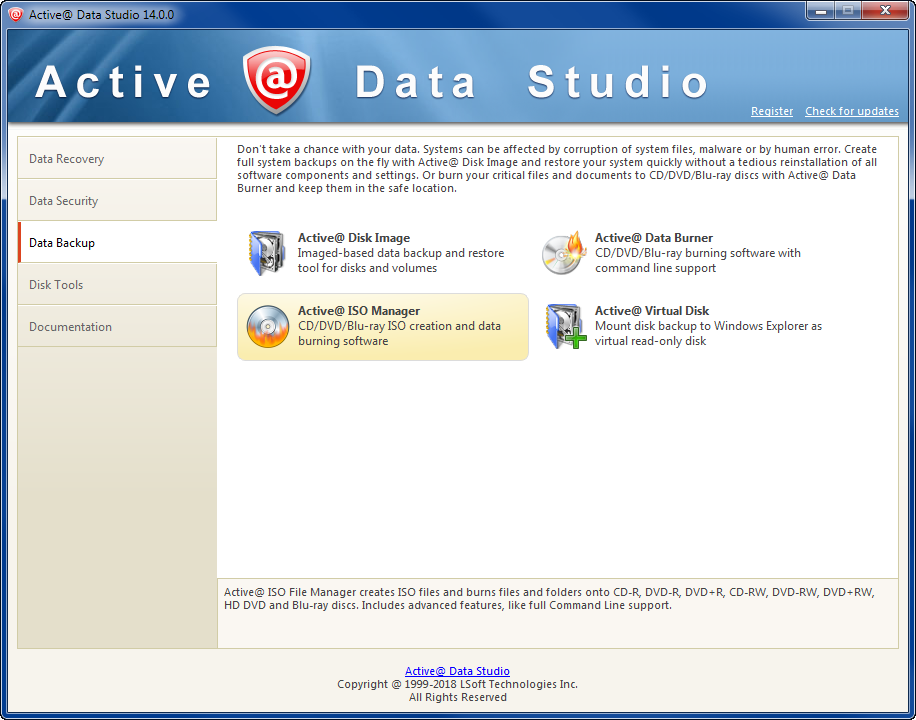Click Check for updates link
Screen dimensions: 916x720
click(x=852, y=111)
